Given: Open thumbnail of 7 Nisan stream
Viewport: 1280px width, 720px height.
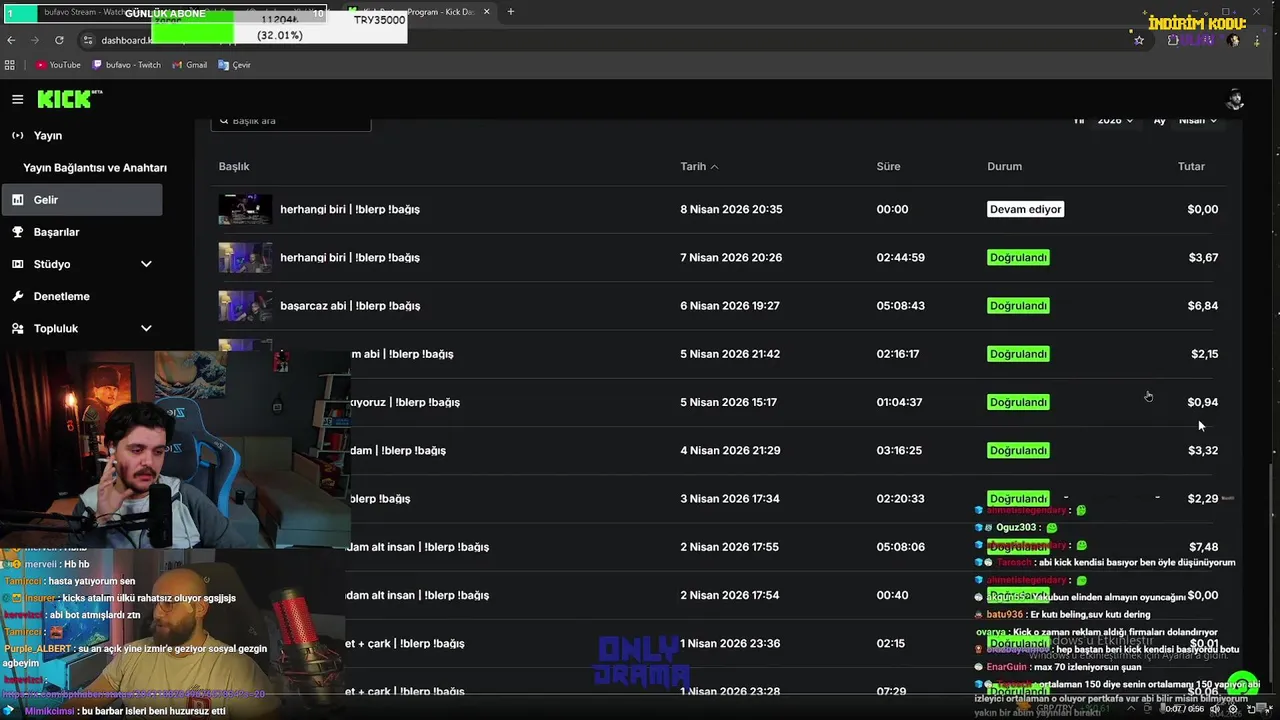Looking at the screenshot, I should (245, 257).
